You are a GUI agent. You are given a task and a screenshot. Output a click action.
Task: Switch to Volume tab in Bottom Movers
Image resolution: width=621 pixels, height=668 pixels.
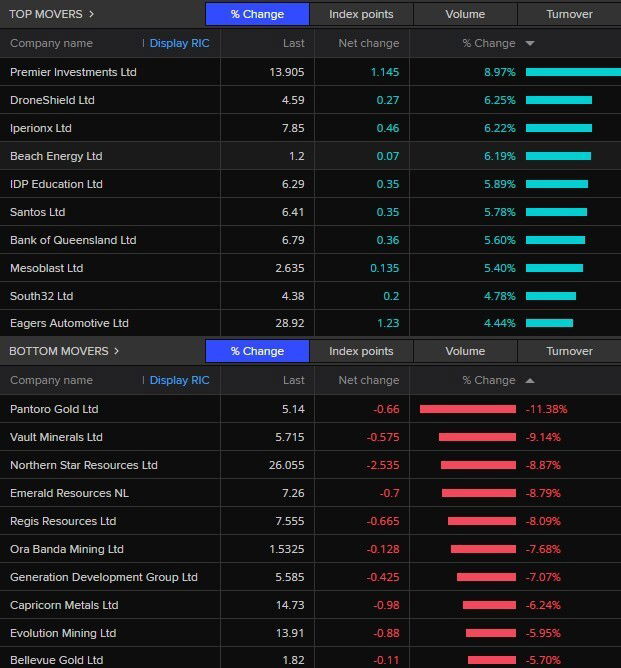[x=465, y=351]
